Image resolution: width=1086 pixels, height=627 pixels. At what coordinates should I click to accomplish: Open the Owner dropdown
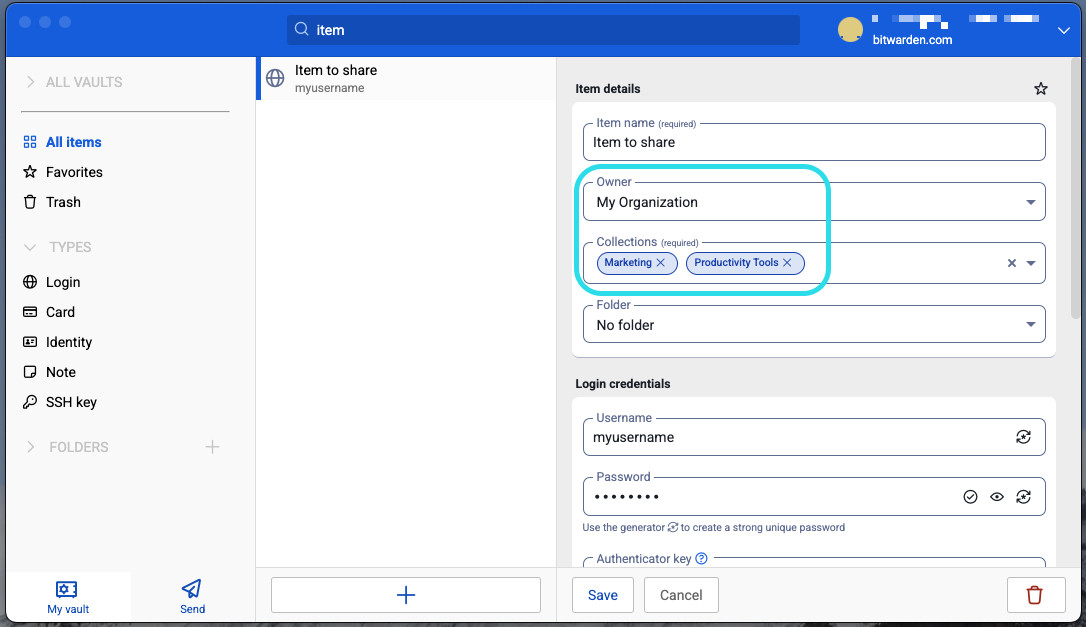tap(1030, 202)
